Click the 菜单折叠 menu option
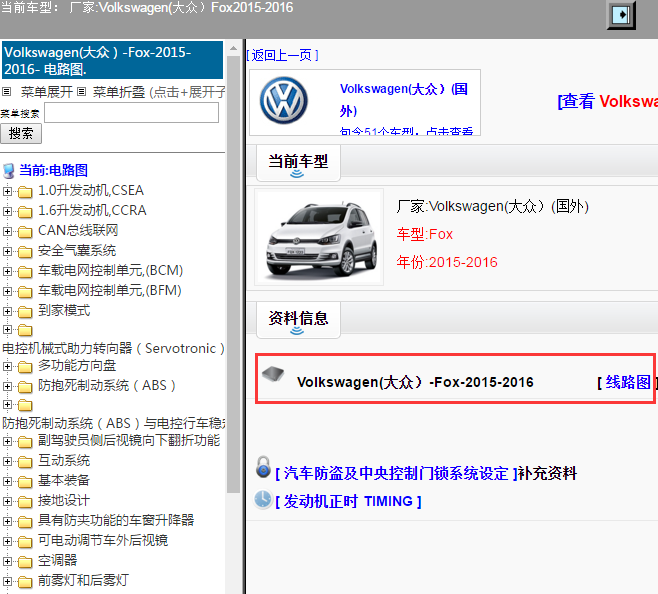 [x=119, y=92]
